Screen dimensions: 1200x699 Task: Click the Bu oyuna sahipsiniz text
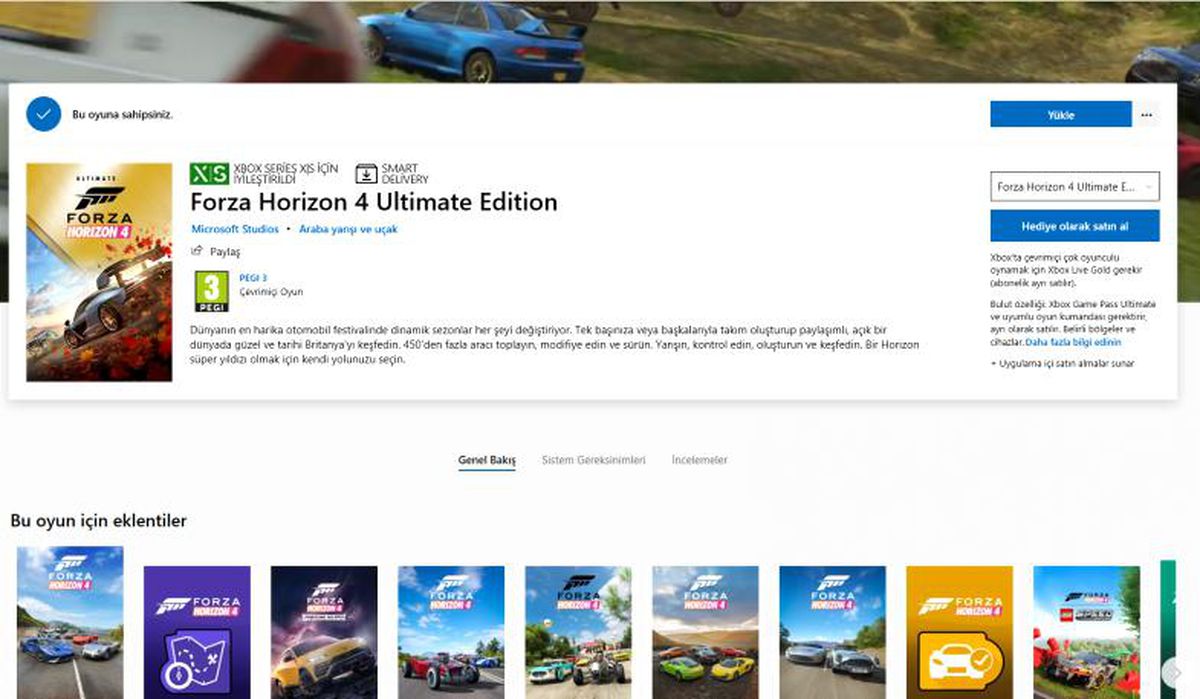pos(123,114)
